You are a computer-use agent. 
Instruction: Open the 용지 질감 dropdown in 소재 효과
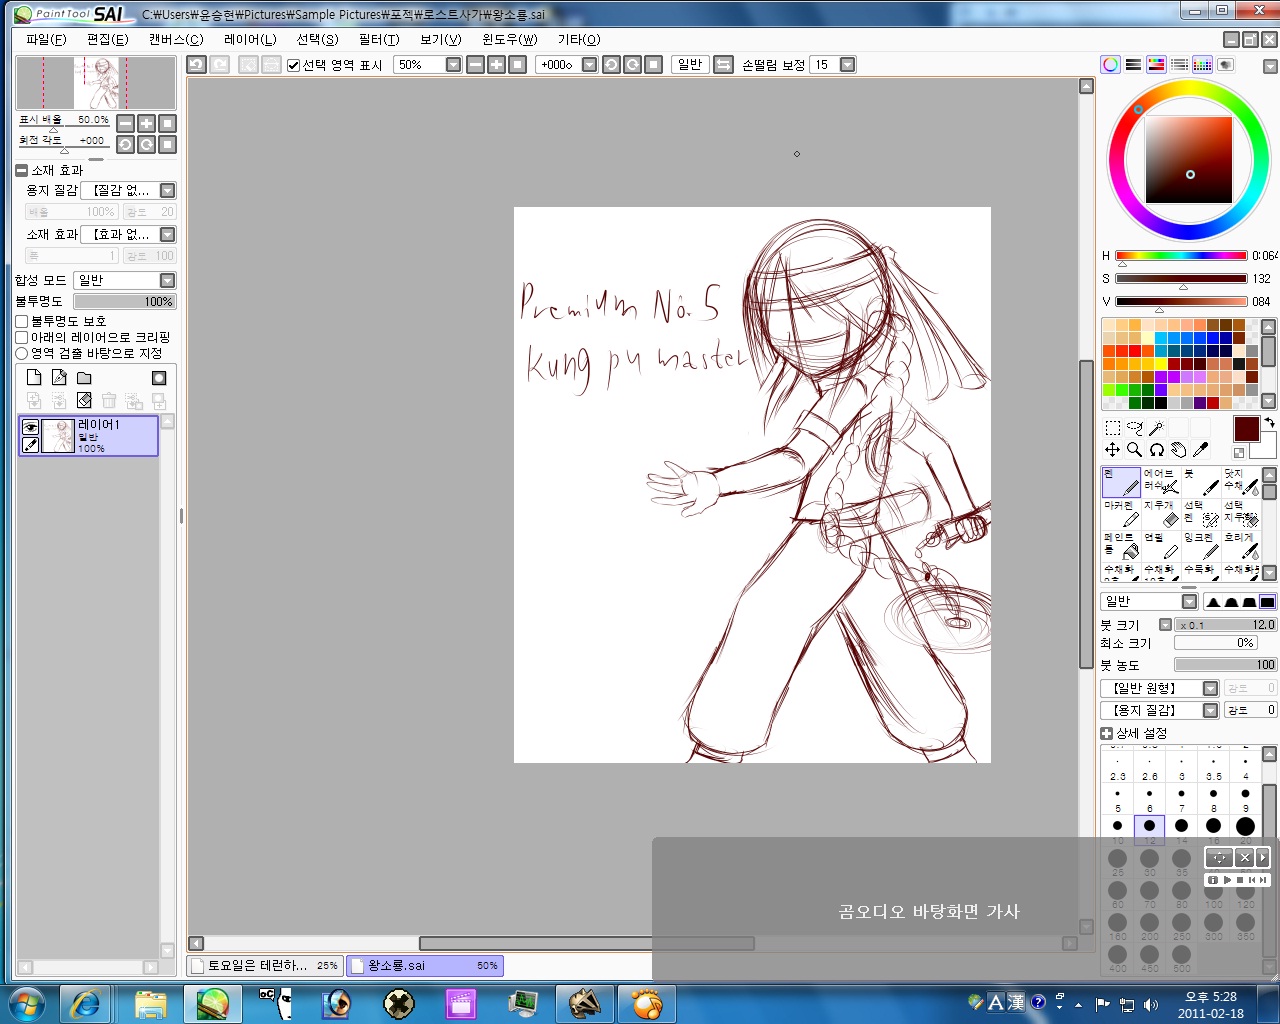(x=168, y=190)
